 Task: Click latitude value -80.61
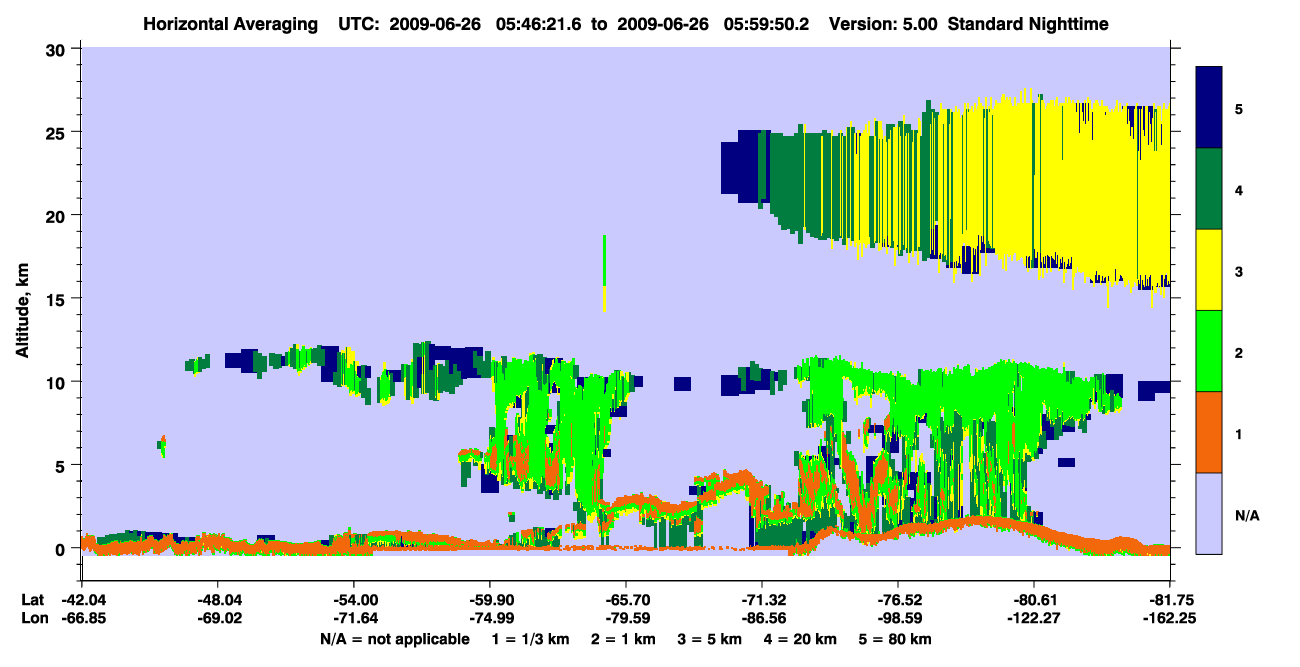1034,600
